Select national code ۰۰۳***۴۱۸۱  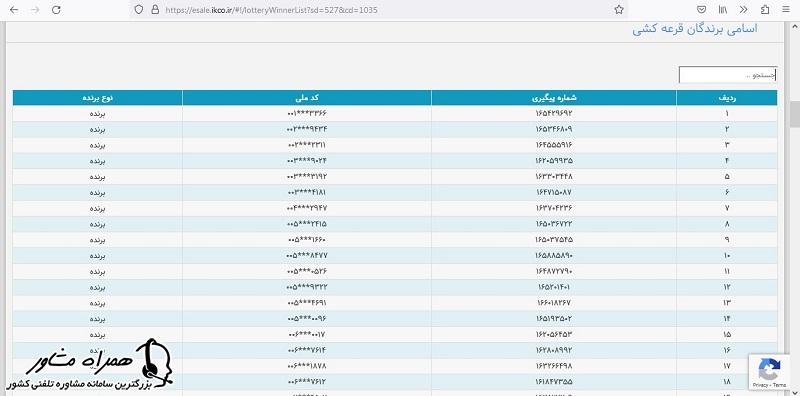point(307,192)
